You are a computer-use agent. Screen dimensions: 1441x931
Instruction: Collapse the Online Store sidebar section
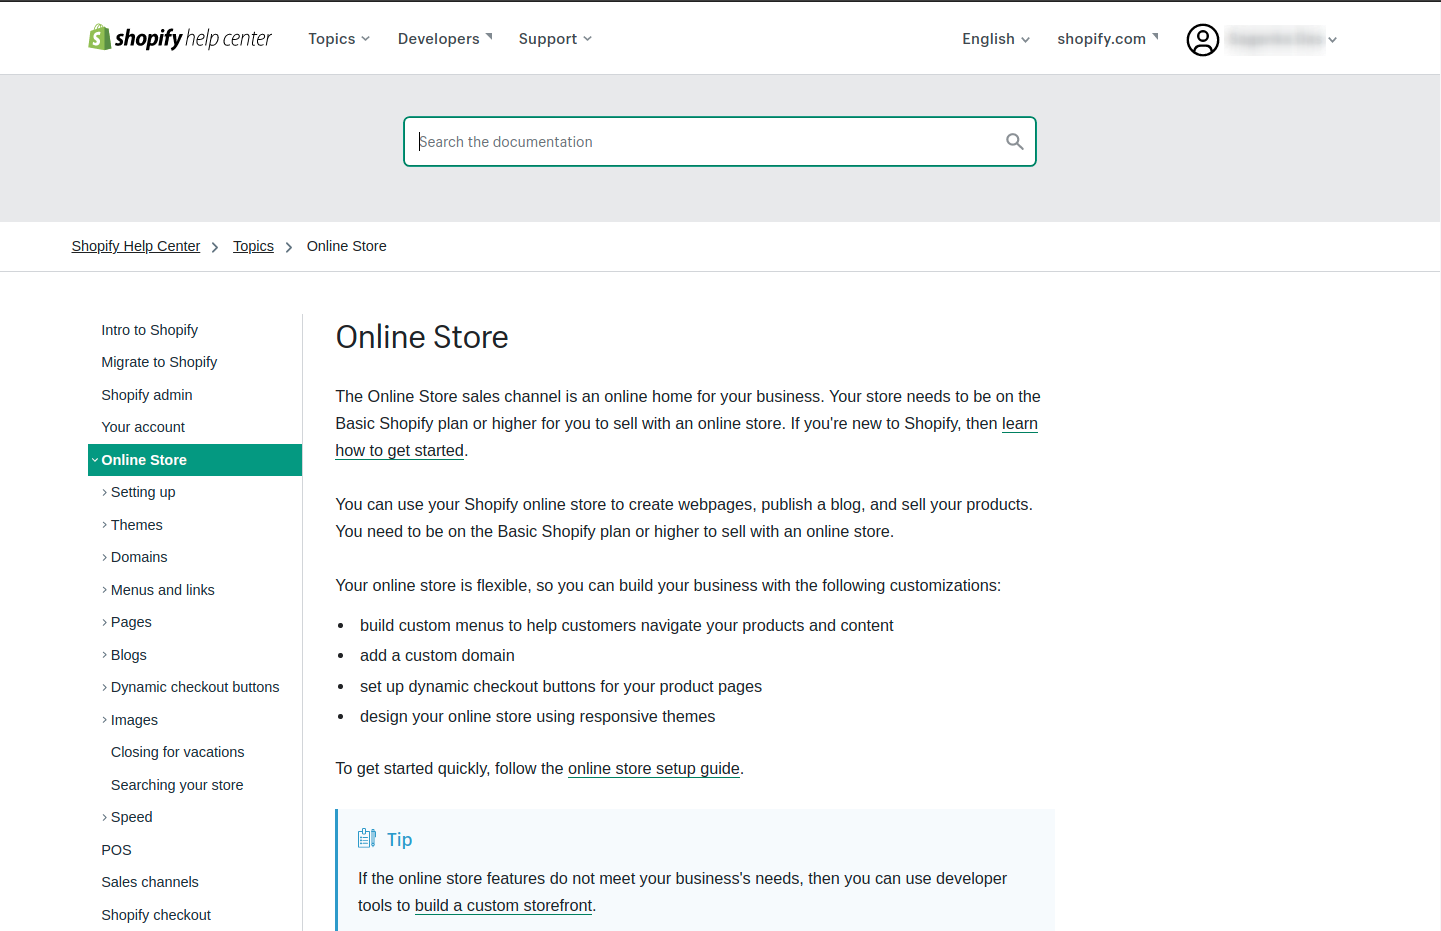pos(144,460)
